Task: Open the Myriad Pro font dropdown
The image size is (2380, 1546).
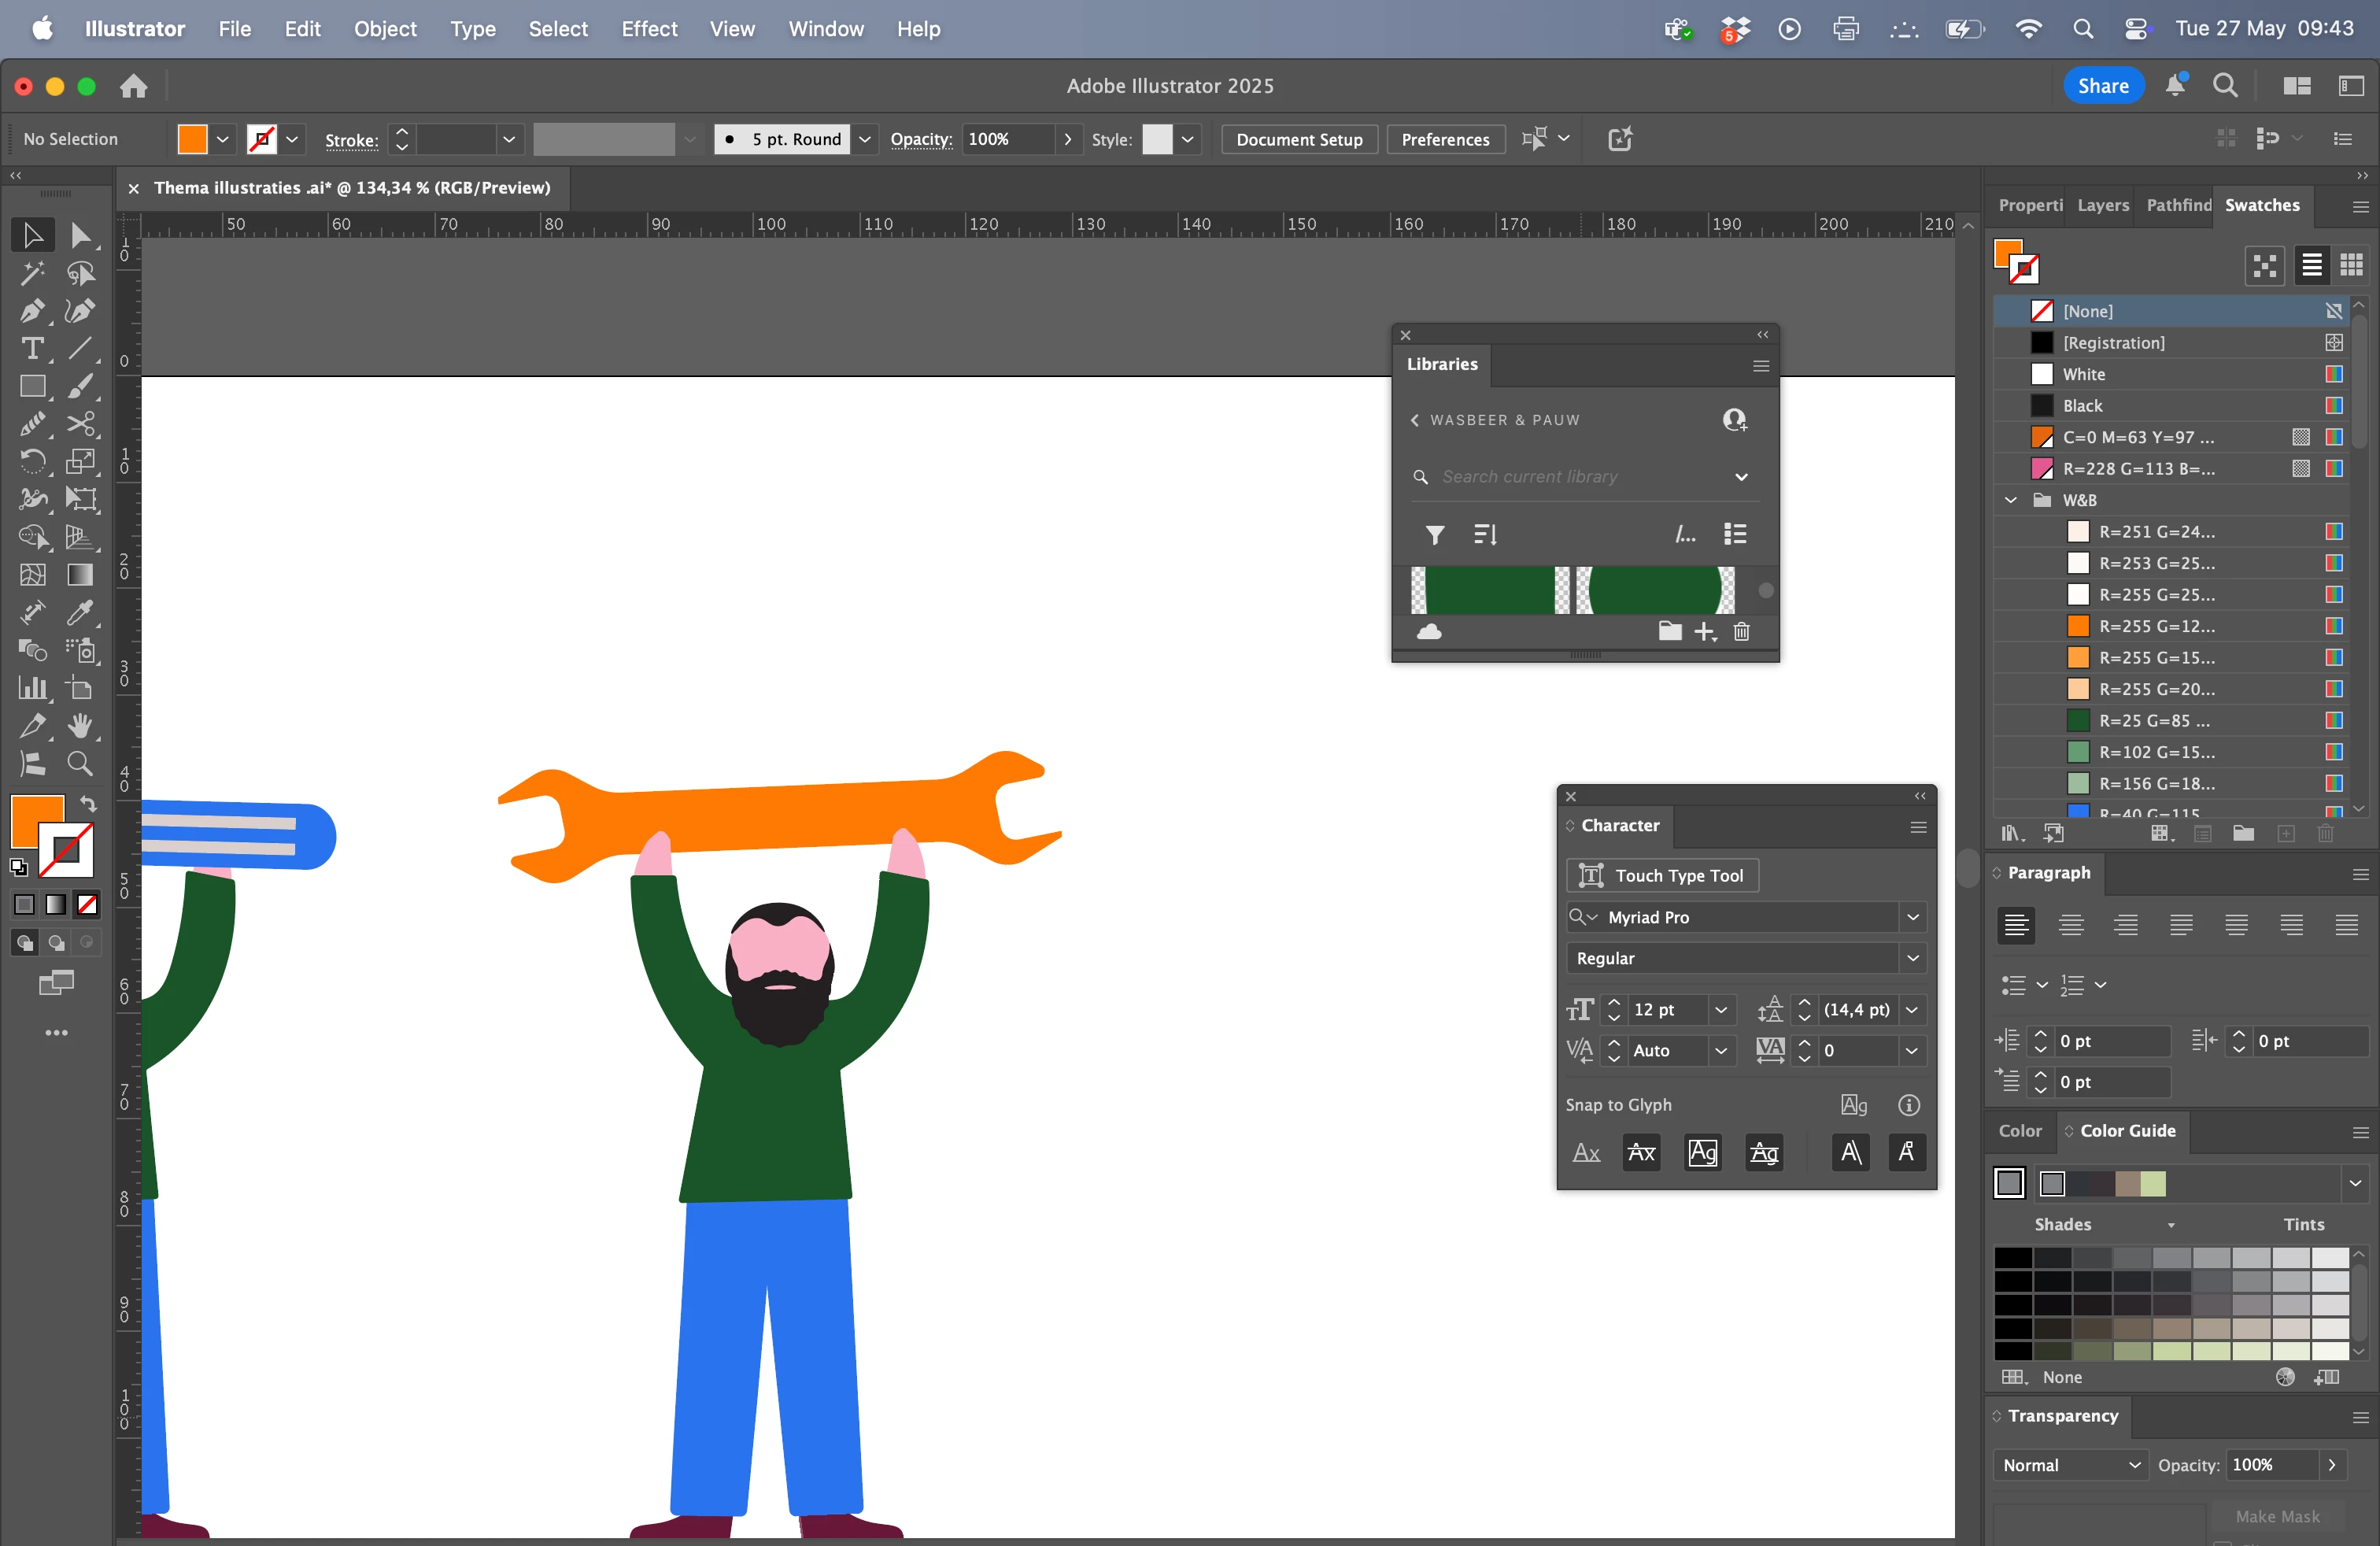Action: [x=1912, y=917]
